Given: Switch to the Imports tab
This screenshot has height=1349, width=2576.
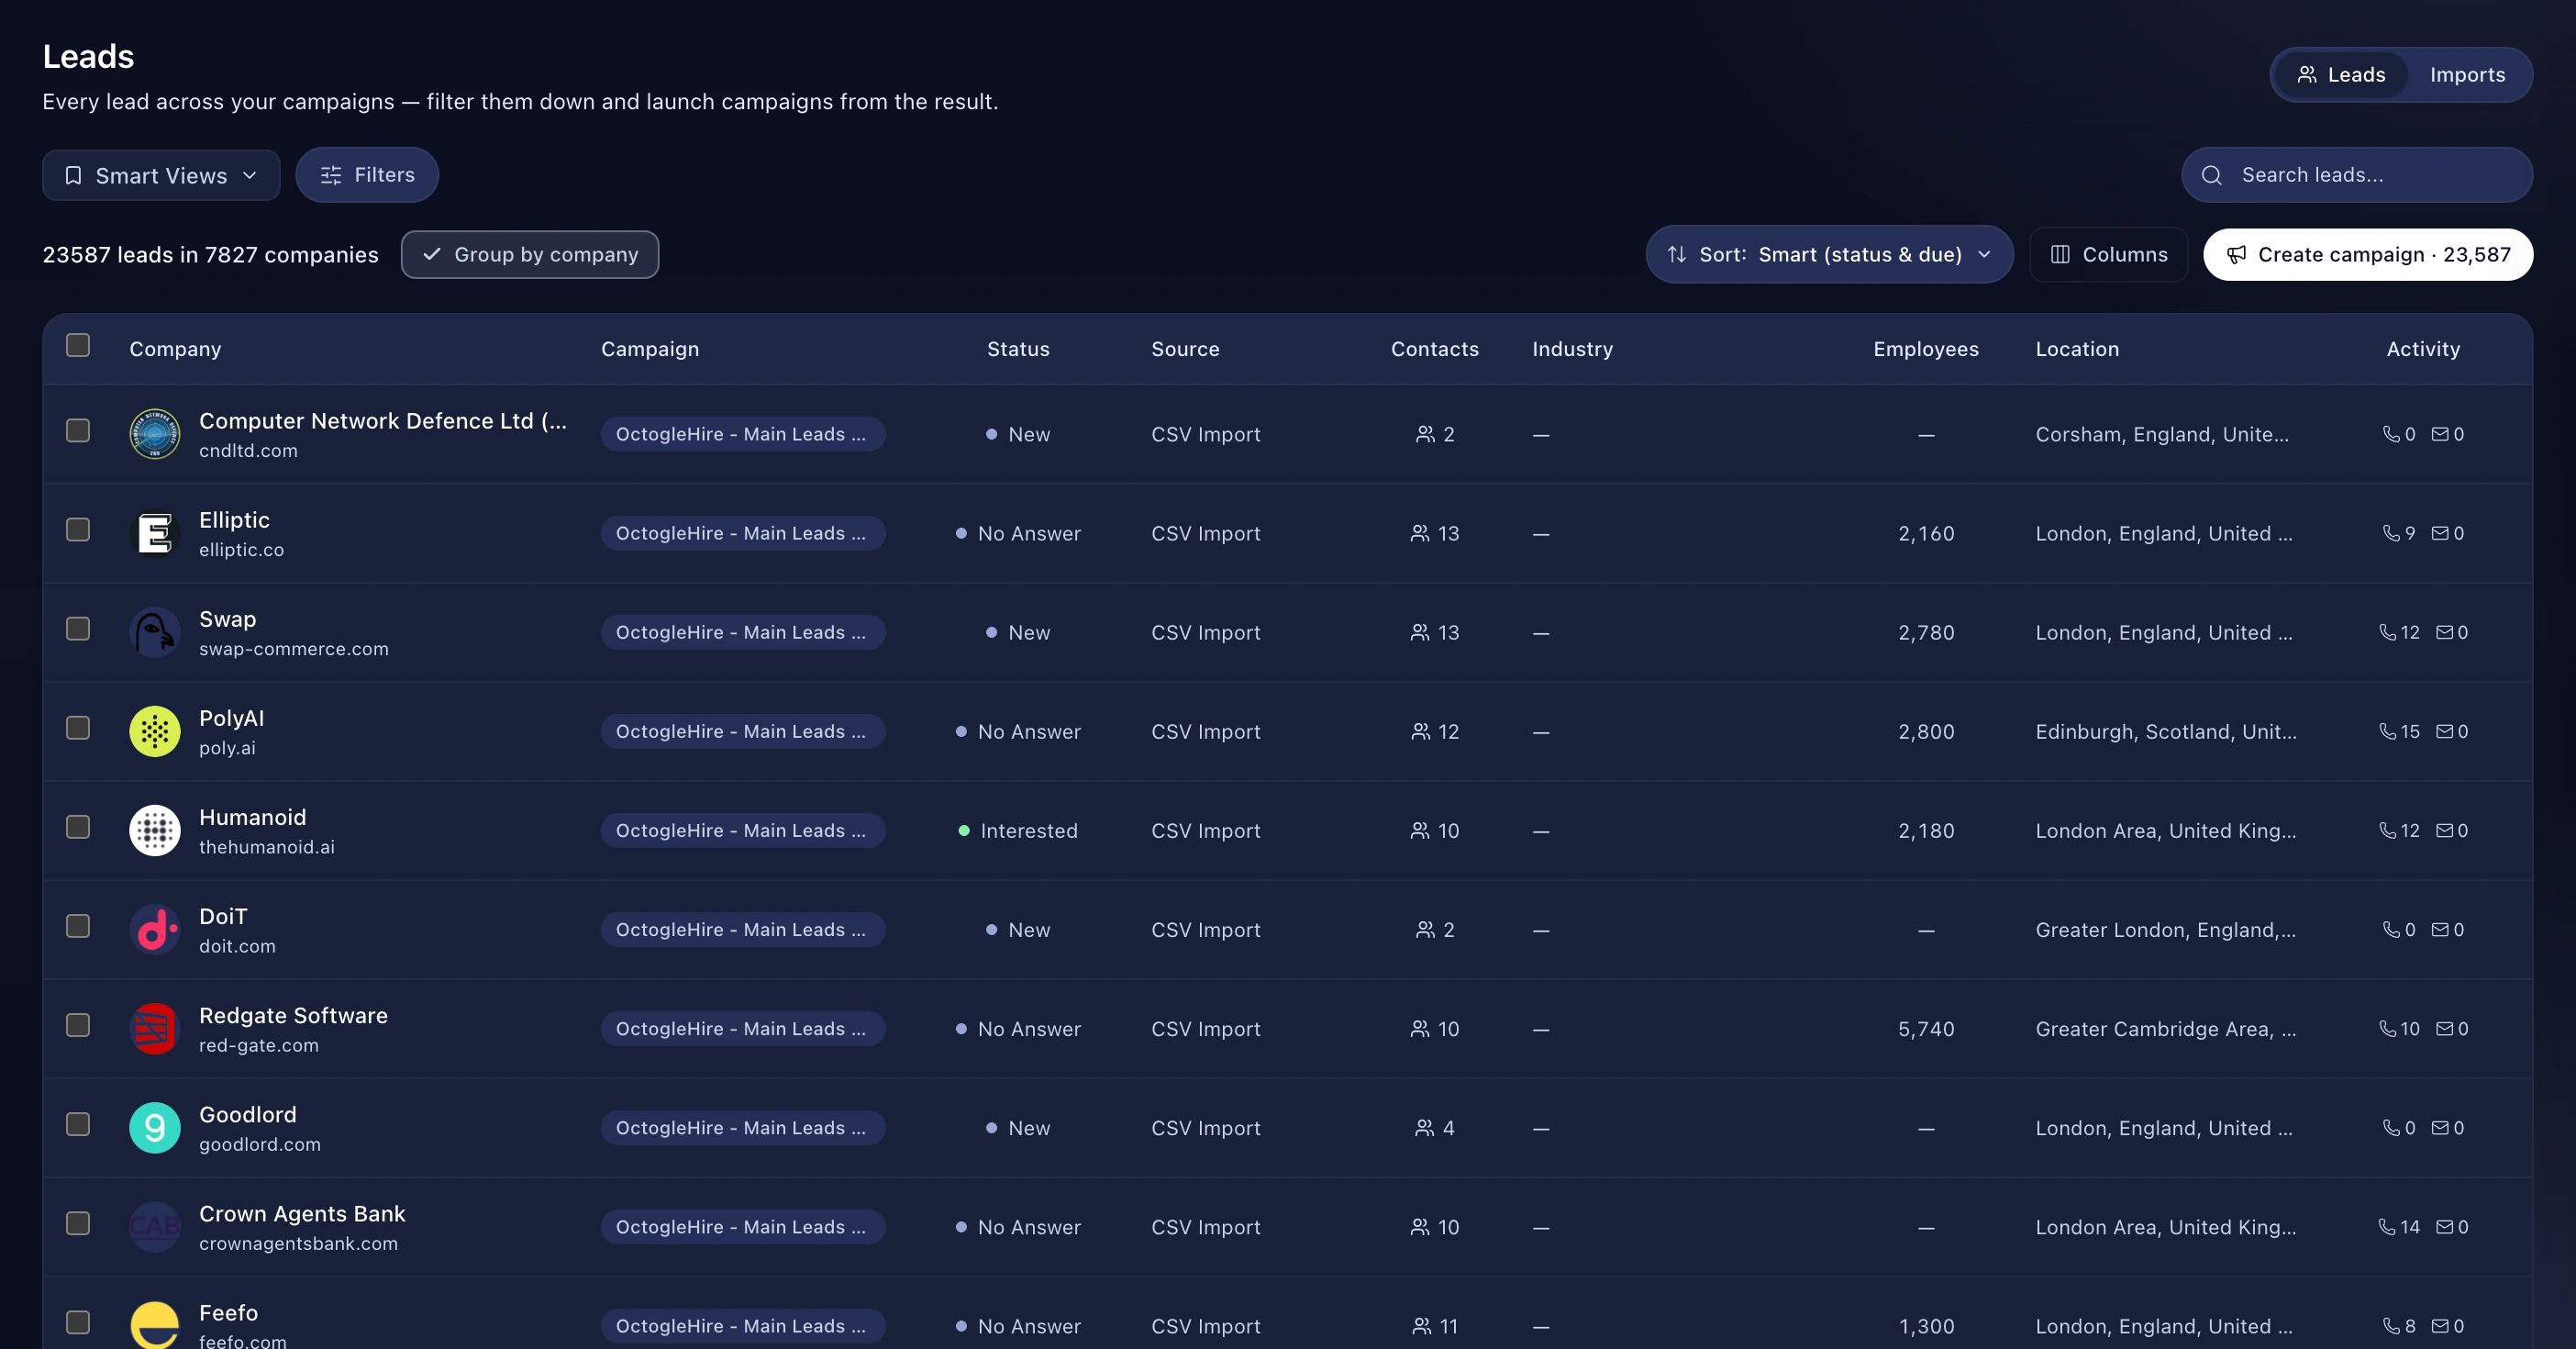Looking at the screenshot, I should click(x=2467, y=75).
